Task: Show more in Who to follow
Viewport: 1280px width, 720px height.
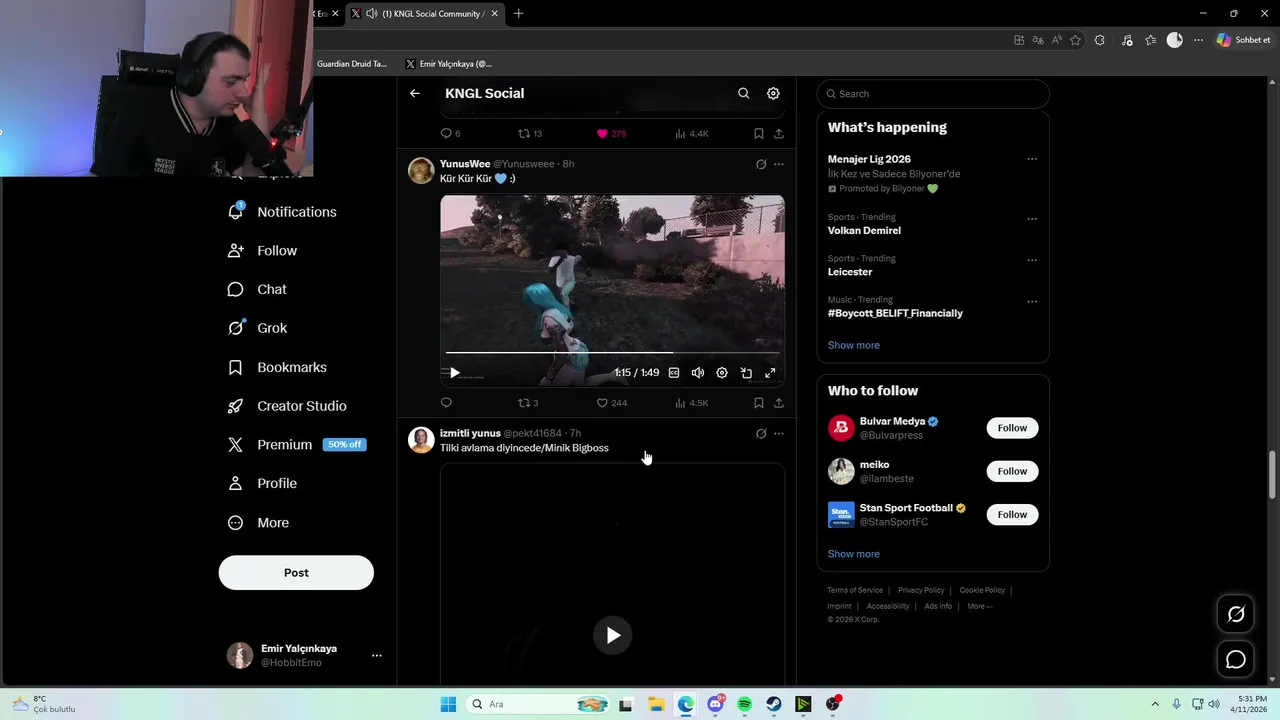Action: [854, 554]
